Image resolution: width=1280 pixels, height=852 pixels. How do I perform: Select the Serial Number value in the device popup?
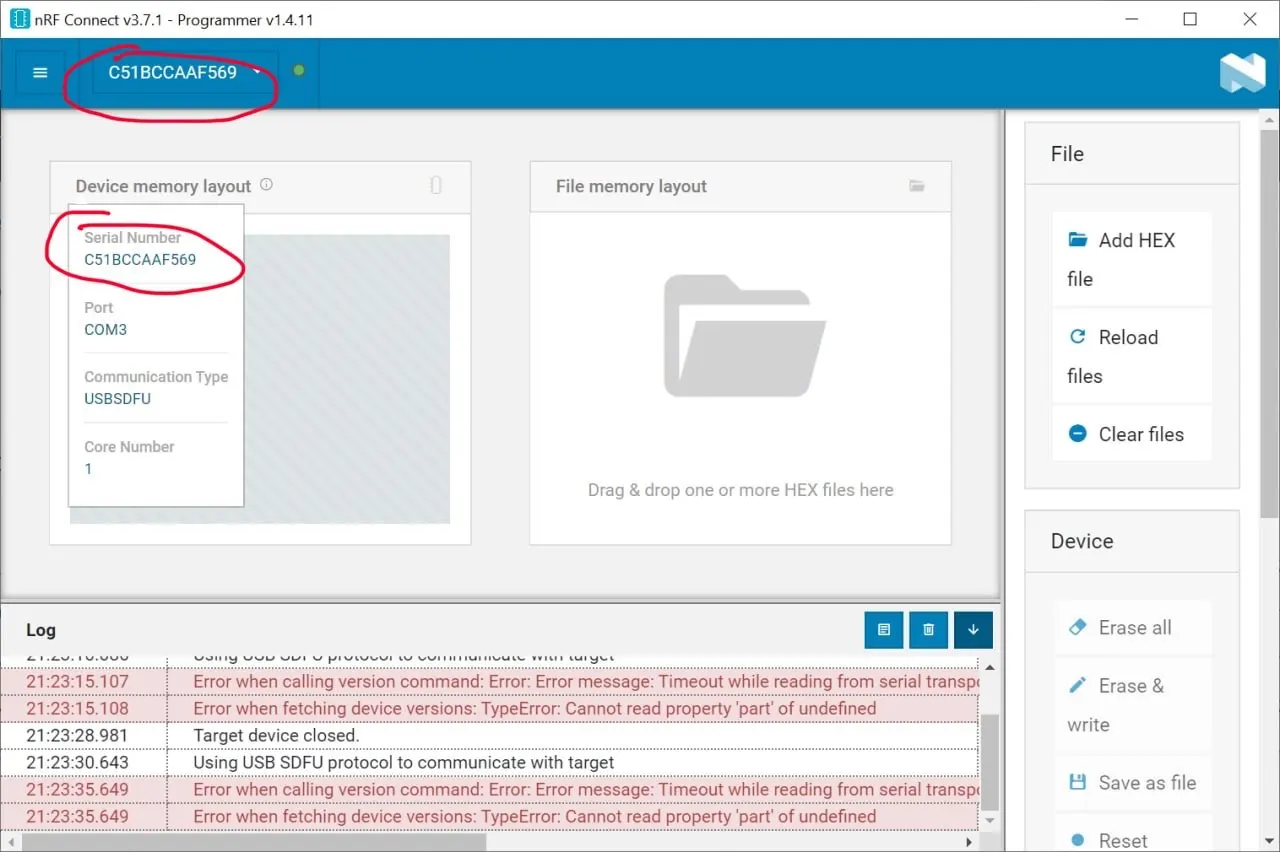140,260
